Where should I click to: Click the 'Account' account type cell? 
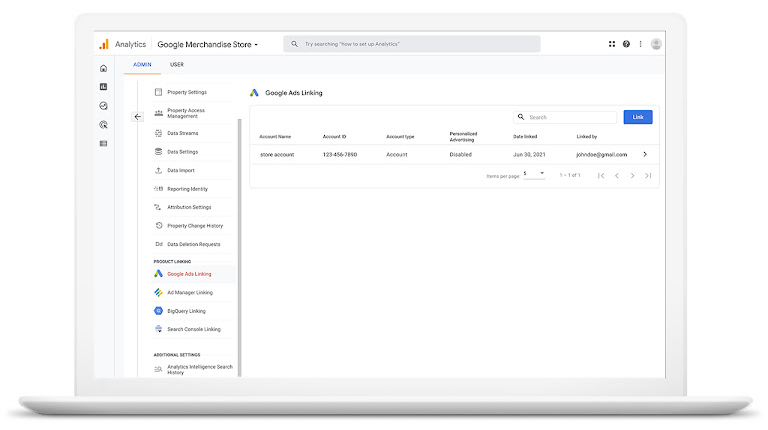pyautogui.click(x=397, y=155)
